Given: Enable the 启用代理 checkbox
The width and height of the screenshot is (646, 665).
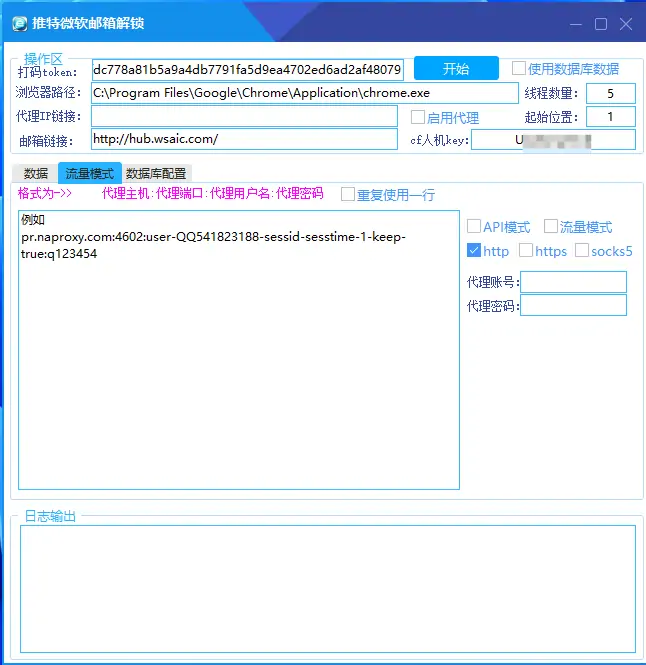Looking at the screenshot, I should tap(418, 117).
